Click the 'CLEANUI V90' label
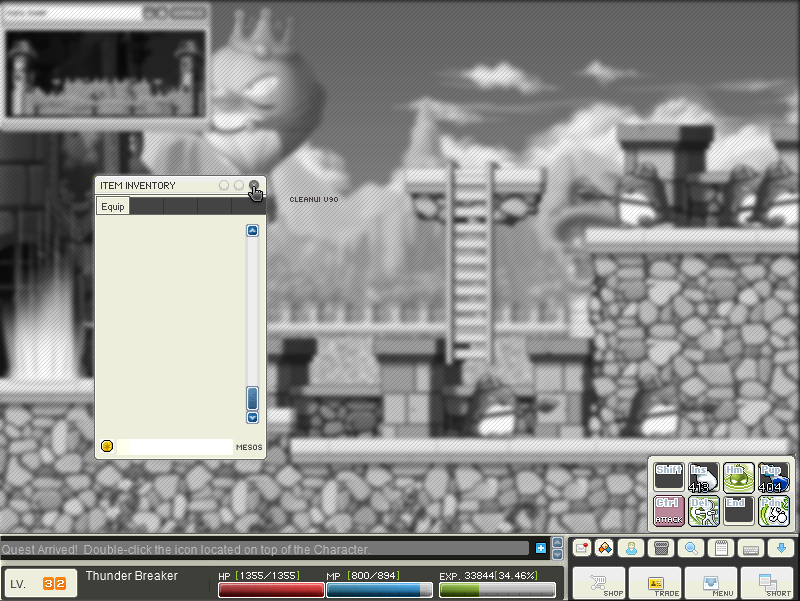The image size is (800, 601). click(314, 199)
